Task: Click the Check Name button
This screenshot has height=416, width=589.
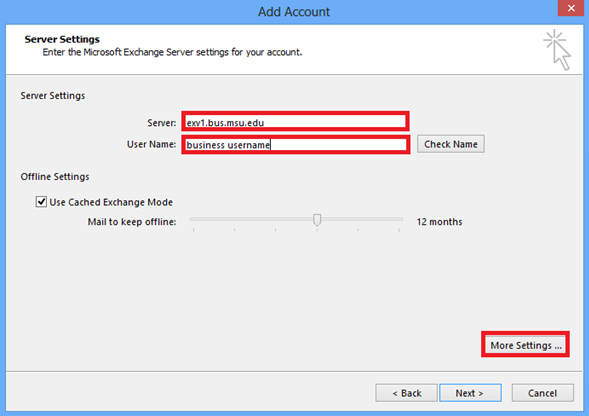Action: click(451, 144)
